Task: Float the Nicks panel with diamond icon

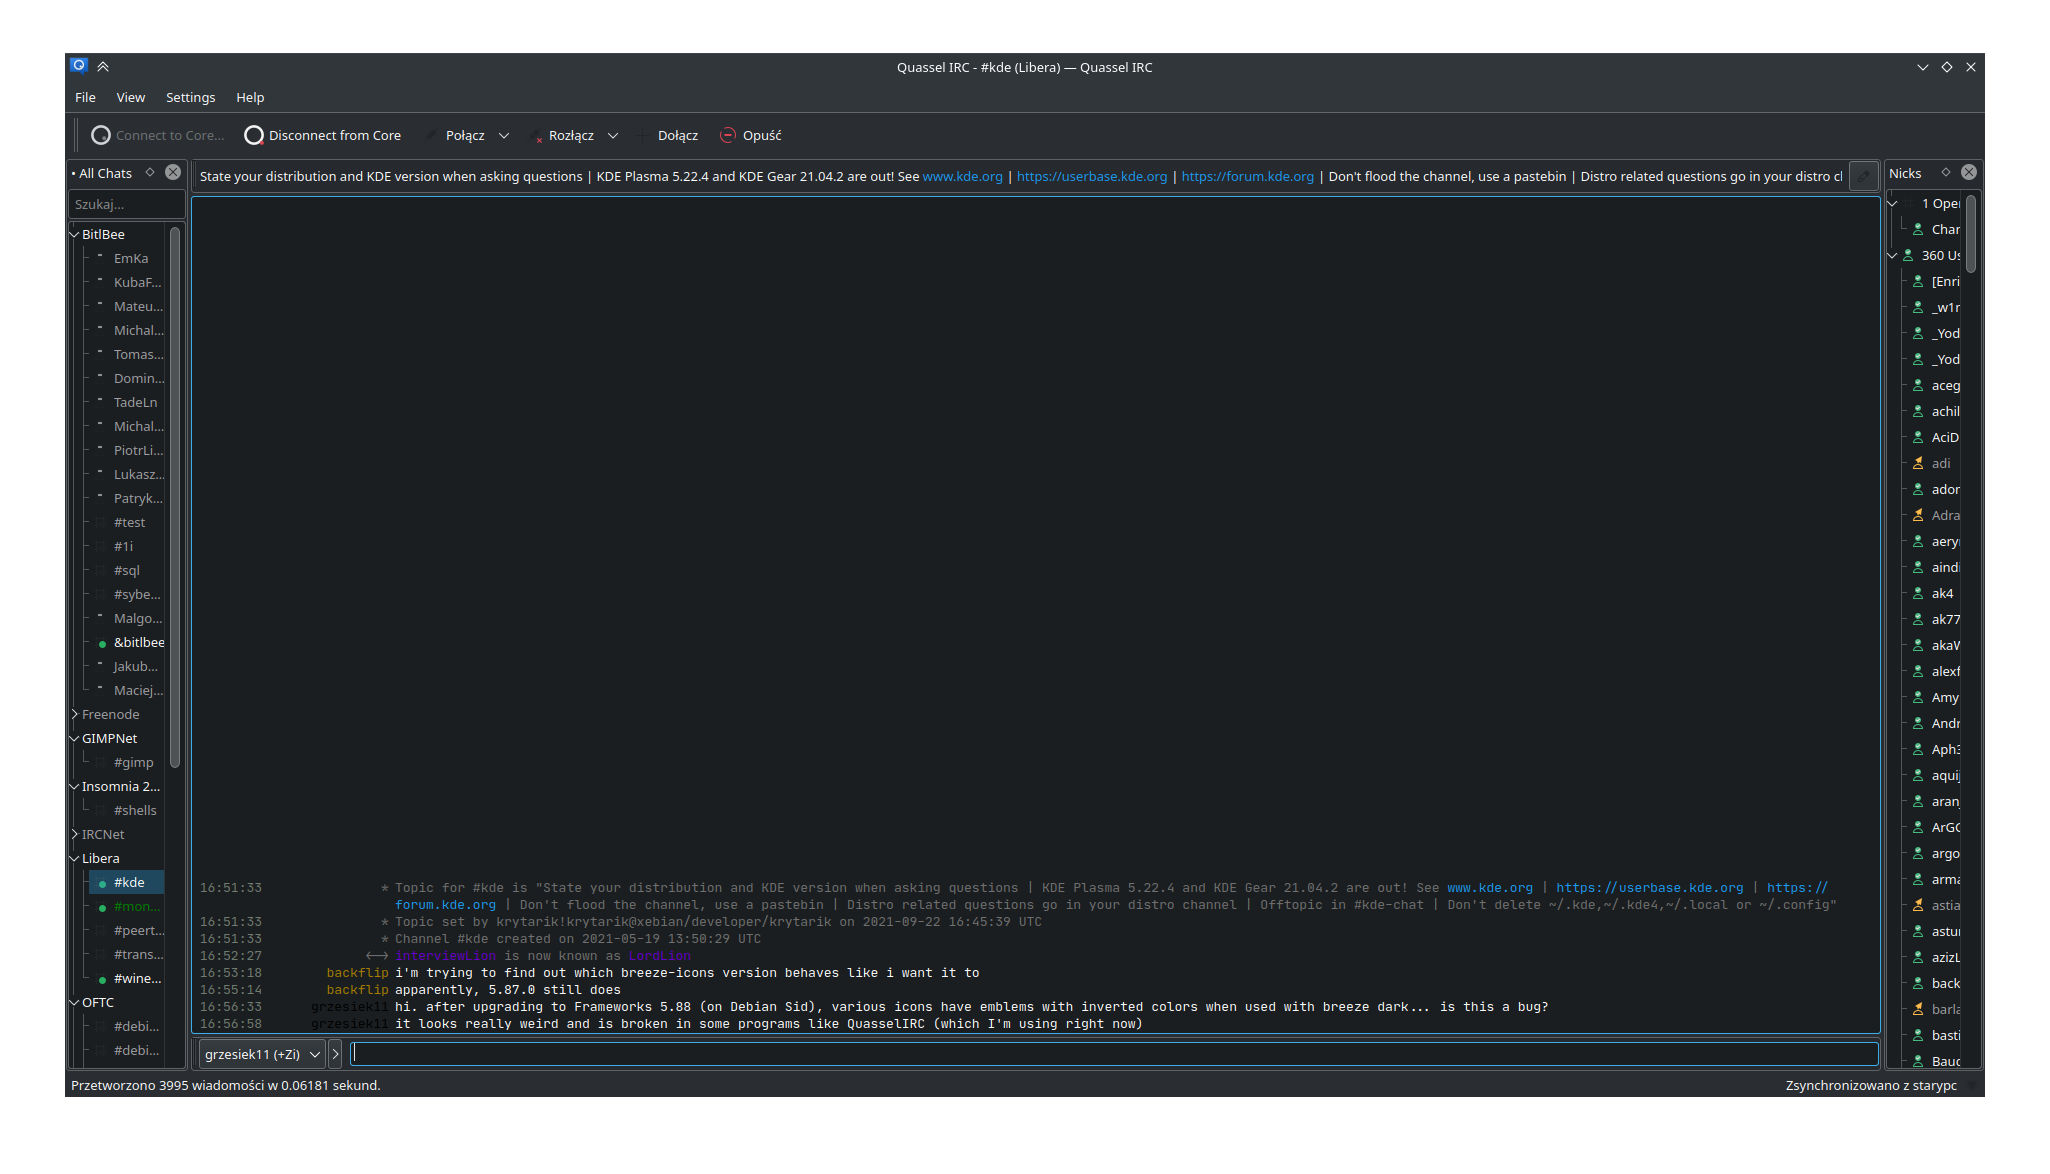Action: 1946,172
